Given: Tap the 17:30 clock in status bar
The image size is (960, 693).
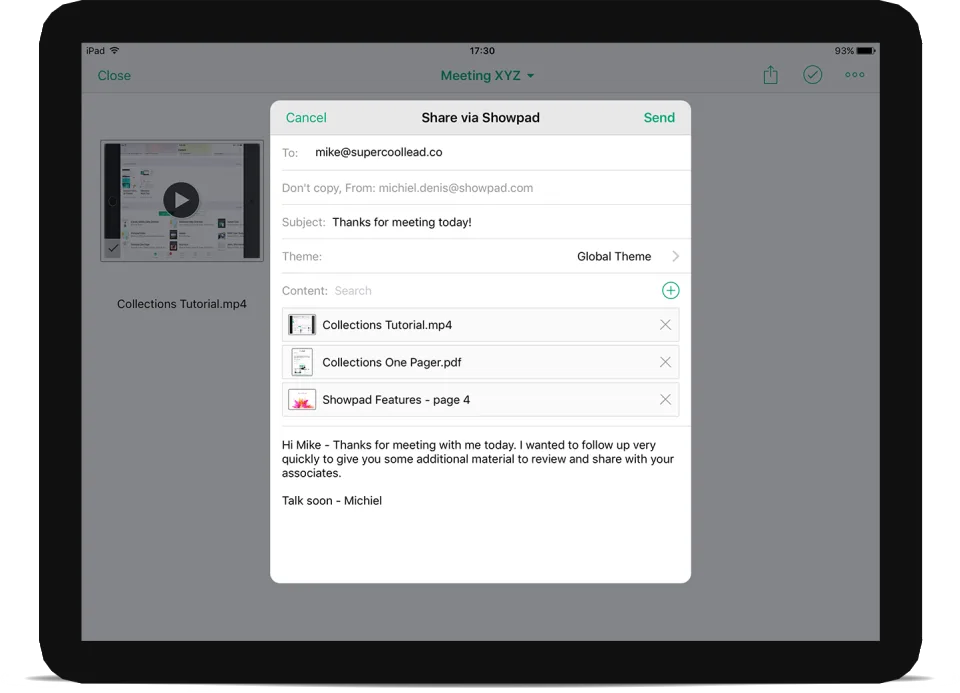Looking at the screenshot, I should click(482, 51).
